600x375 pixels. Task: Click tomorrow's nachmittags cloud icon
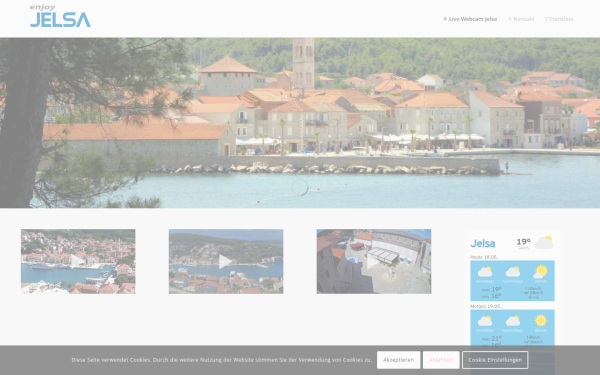click(513, 321)
